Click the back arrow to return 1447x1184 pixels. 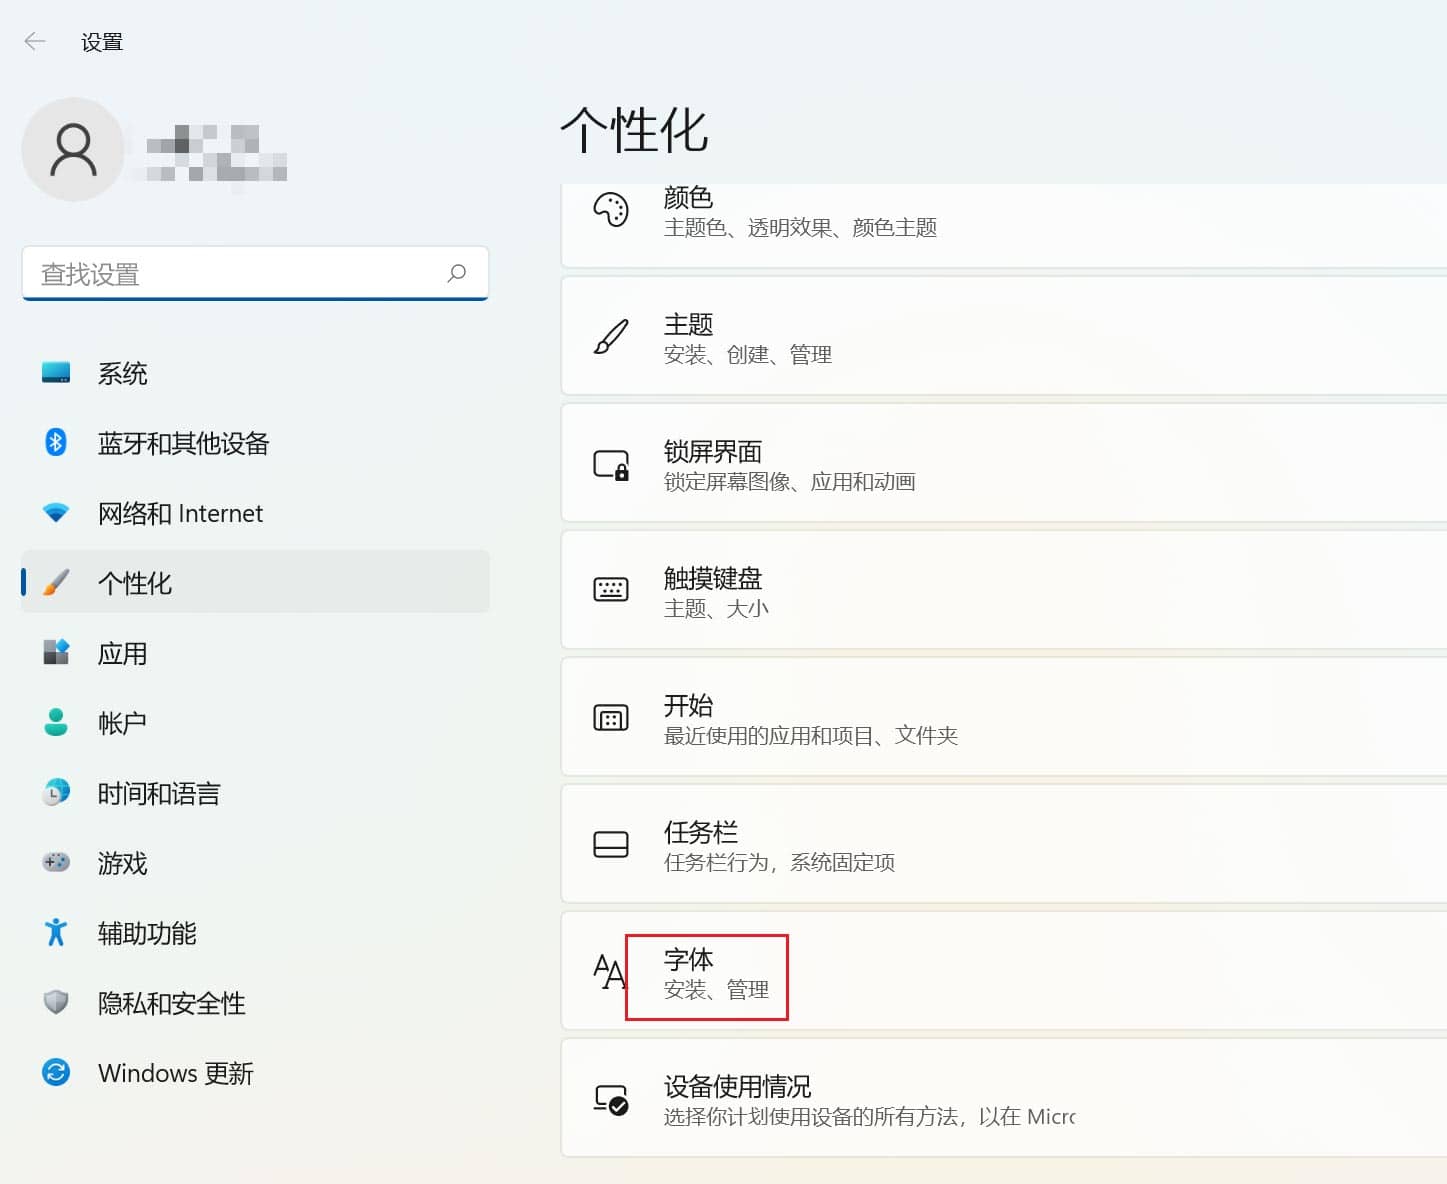tap(34, 41)
